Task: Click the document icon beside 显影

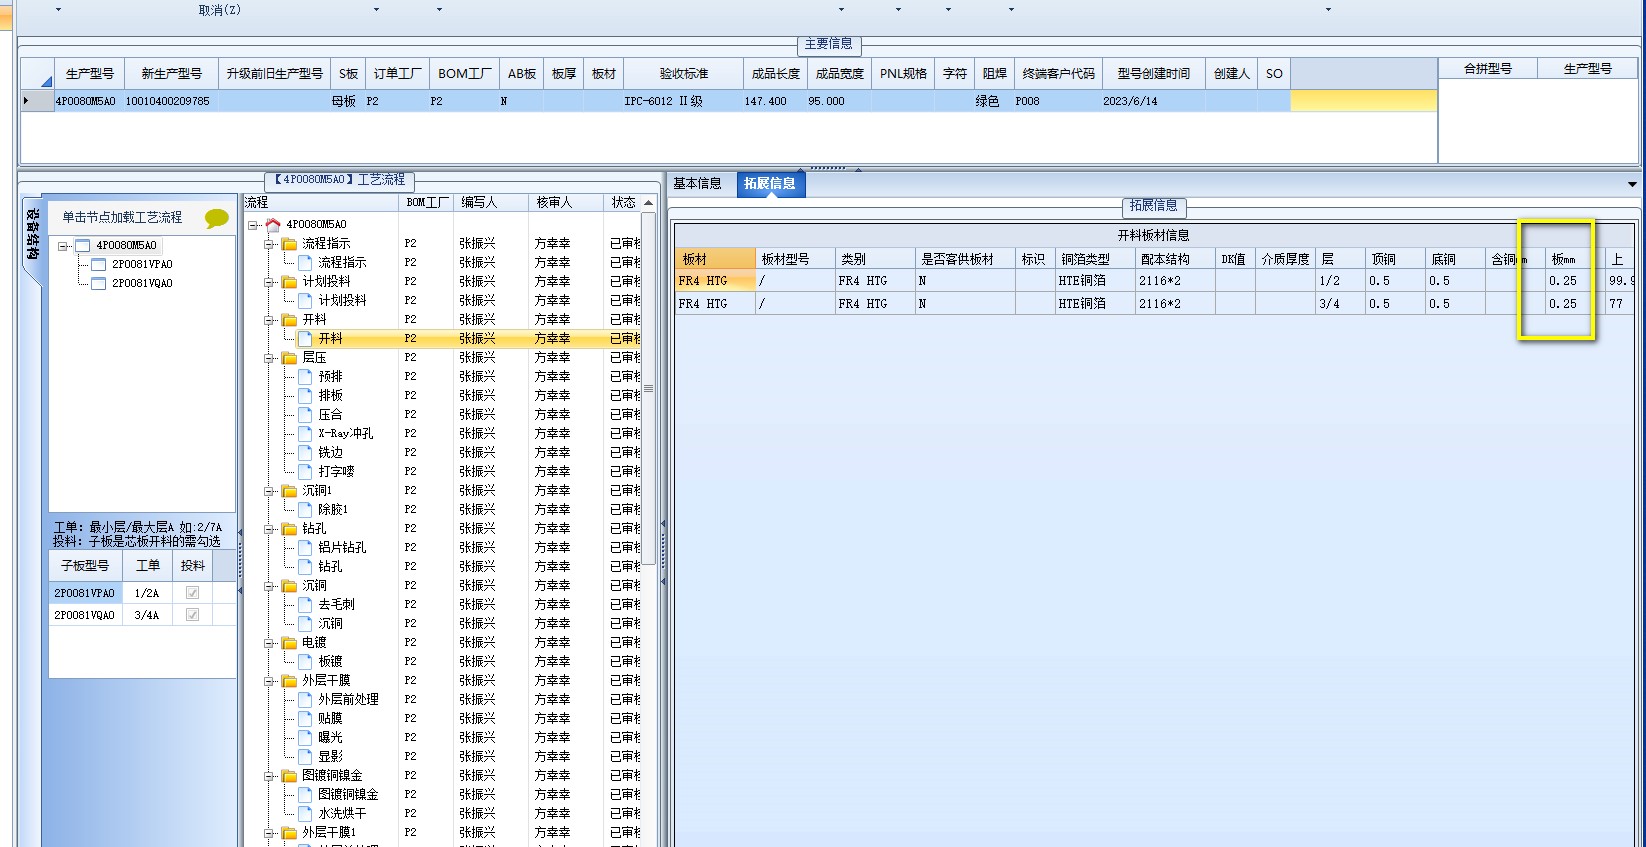Action: click(x=305, y=757)
